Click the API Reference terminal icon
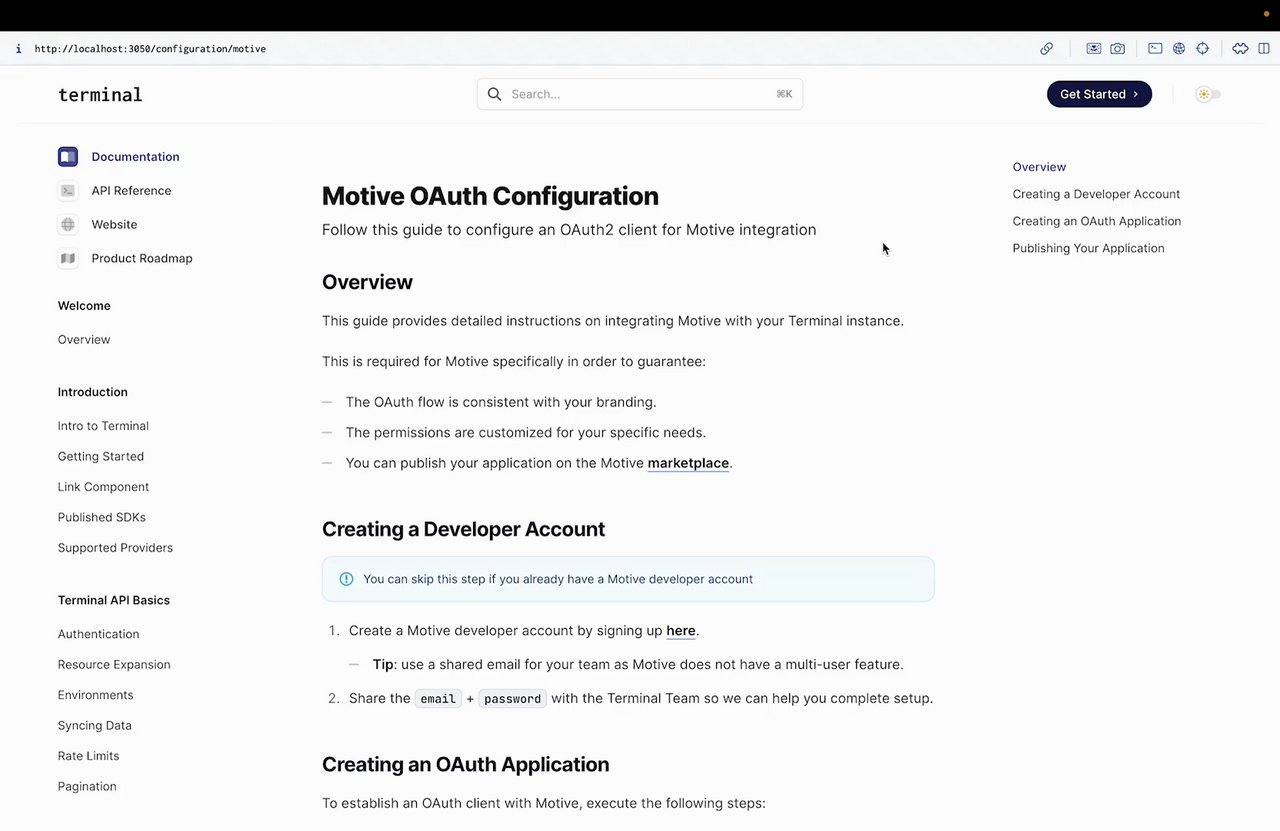The width and height of the screenshot is (1280, 831). click(x=68, y=191)
